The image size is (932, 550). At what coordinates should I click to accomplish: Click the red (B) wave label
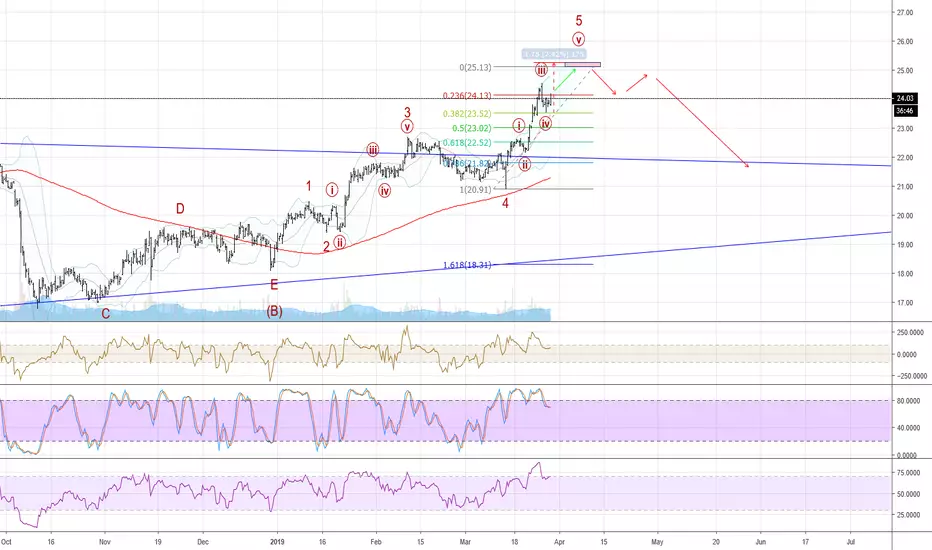click(x=274, y=312)
